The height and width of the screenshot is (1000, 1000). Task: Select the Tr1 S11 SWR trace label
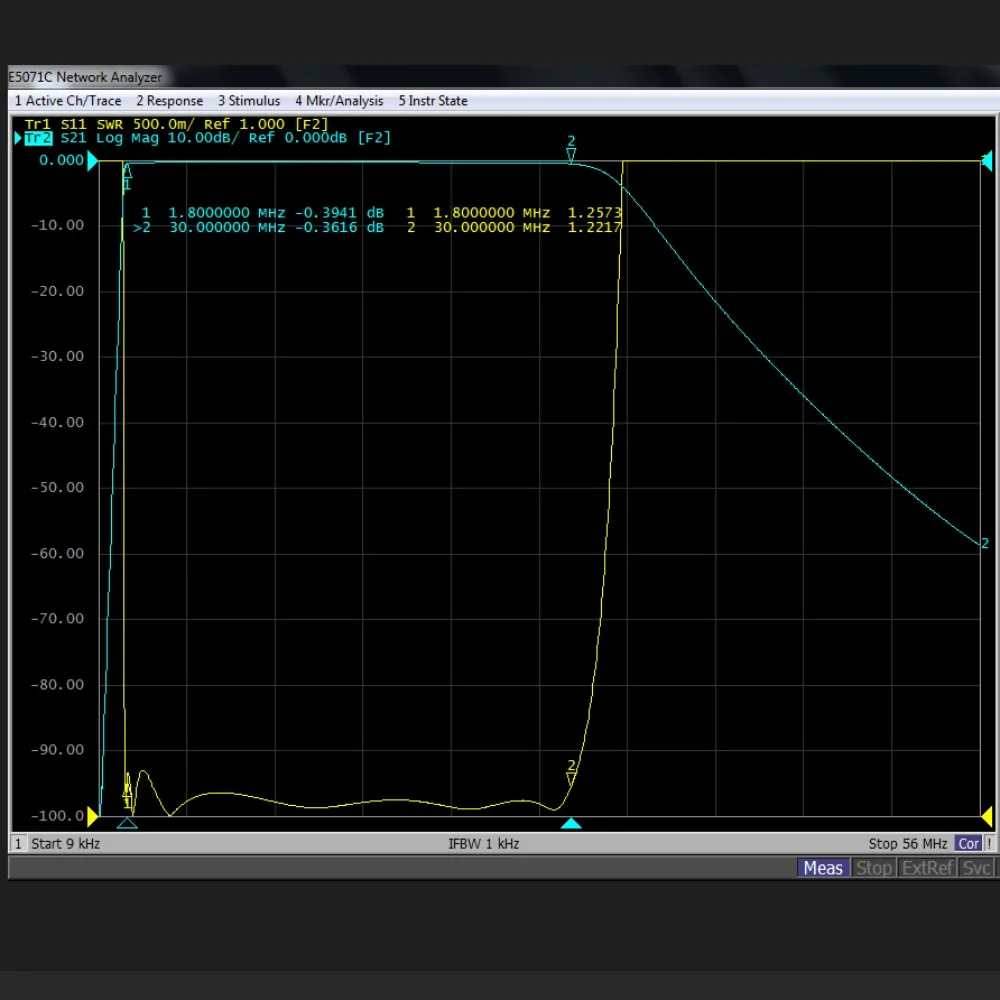click(176, 124)
